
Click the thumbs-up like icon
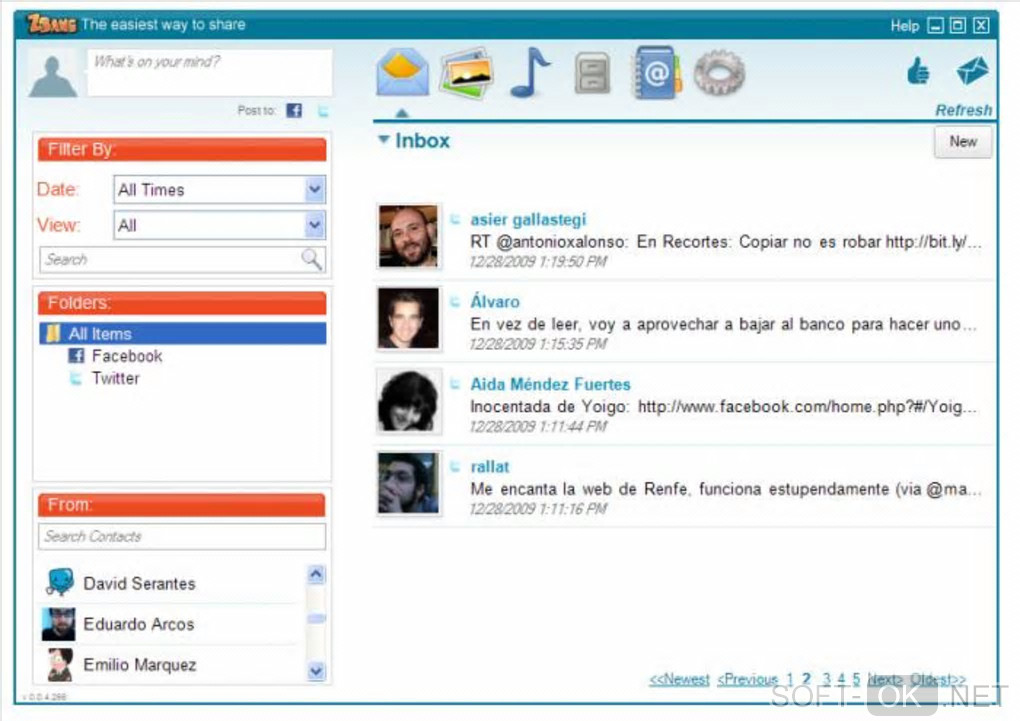click(918, 70)
